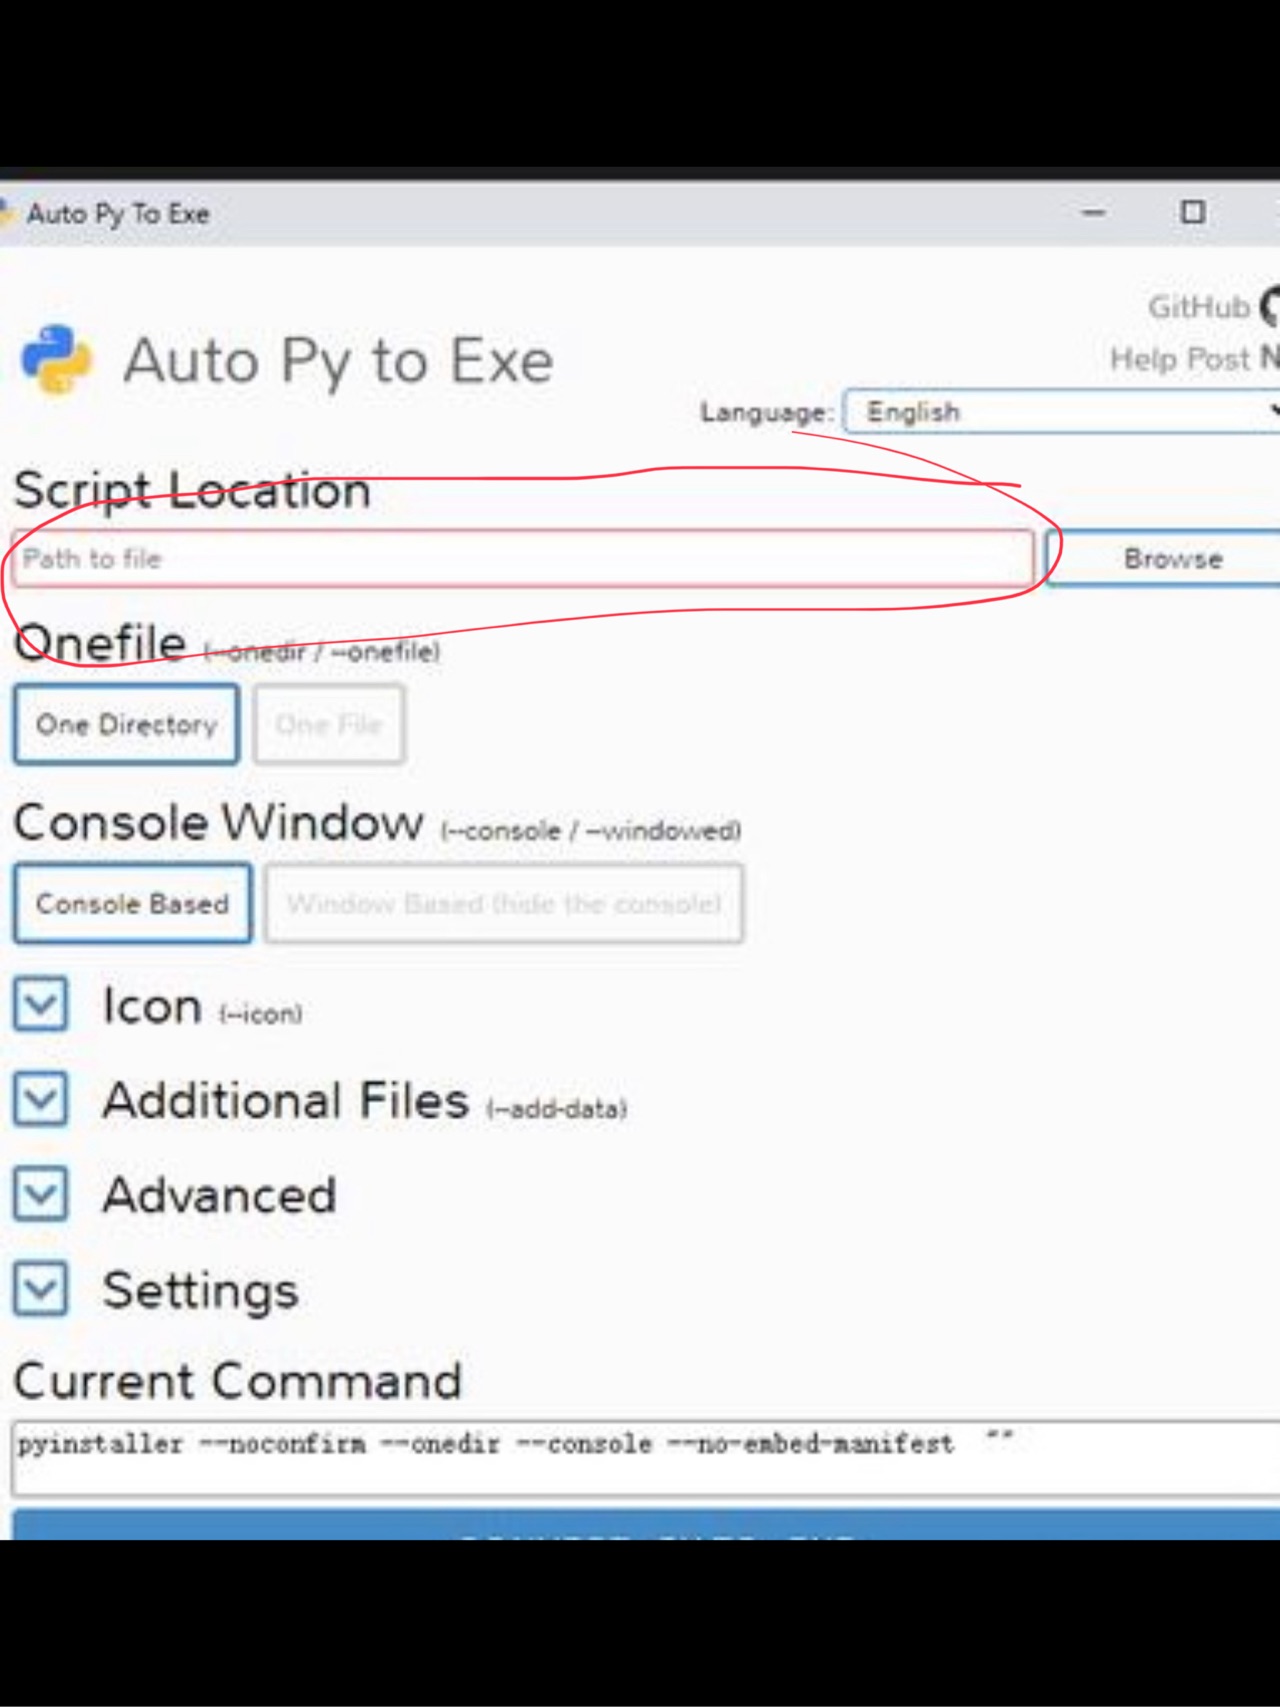Screen dimensions: 1280x1707
Task: Minimize the Auto Py To Exe window
Action: click(1094, 212)
